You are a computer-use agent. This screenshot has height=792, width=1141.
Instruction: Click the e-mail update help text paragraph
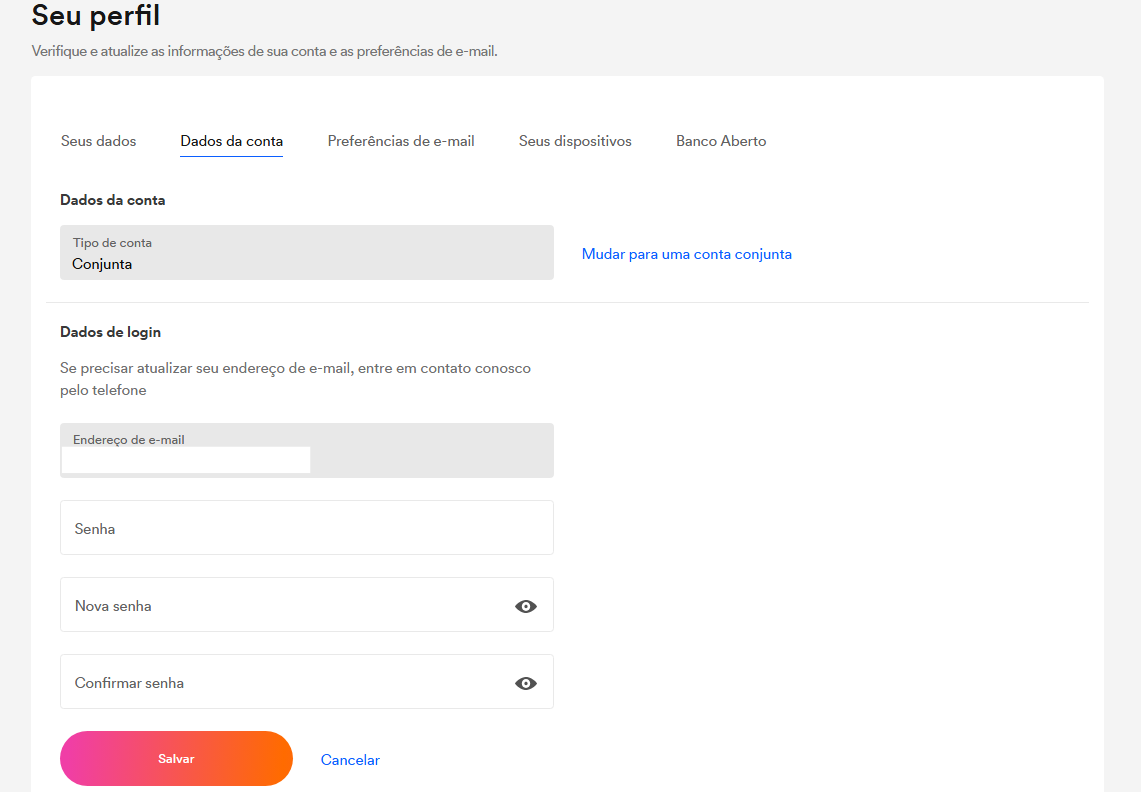295,379
